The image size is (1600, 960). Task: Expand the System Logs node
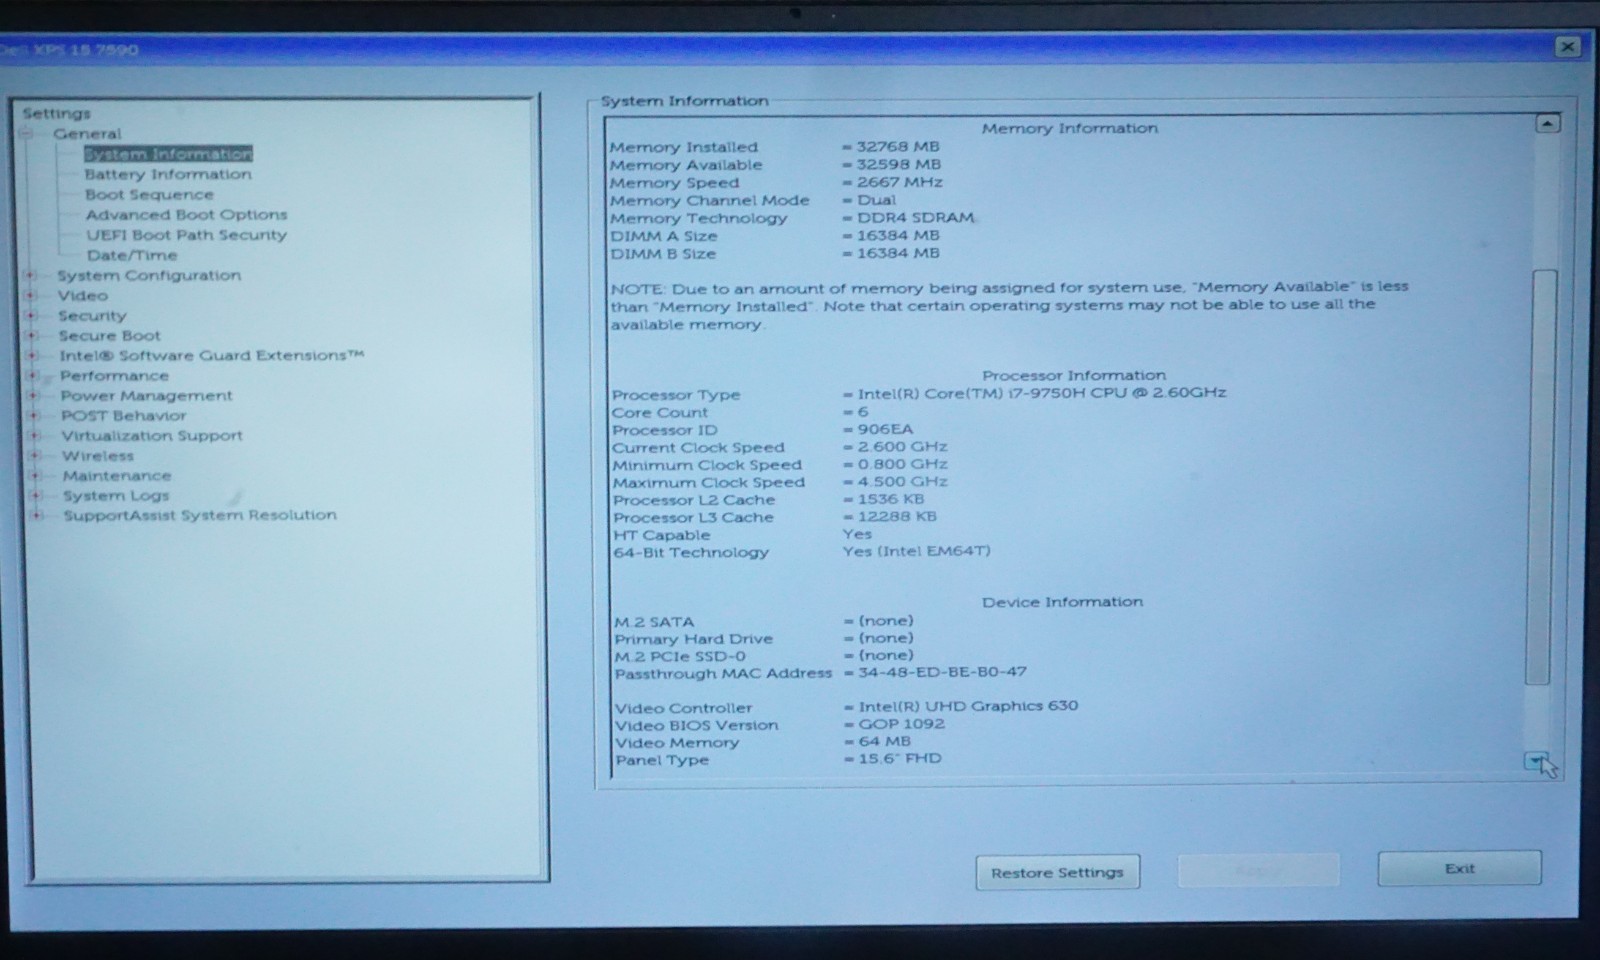pyautogui.click(x=36, y=495)
